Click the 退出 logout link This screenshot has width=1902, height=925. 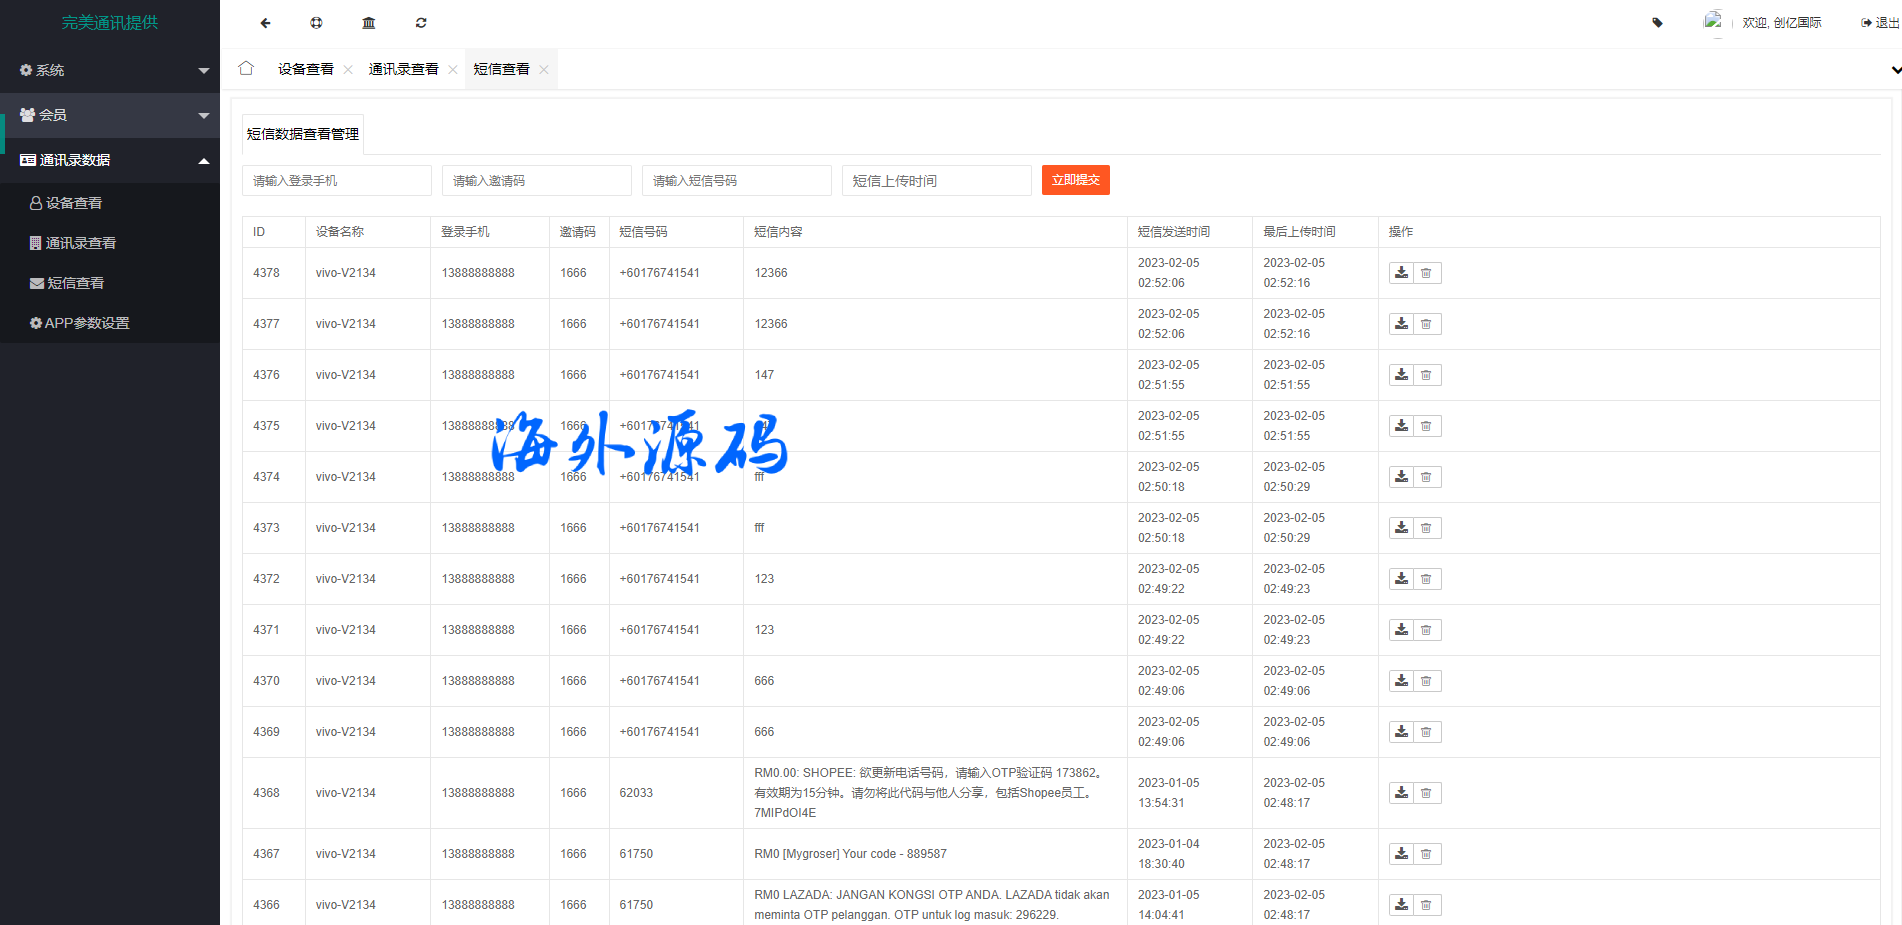click(x=1880, y=23)
